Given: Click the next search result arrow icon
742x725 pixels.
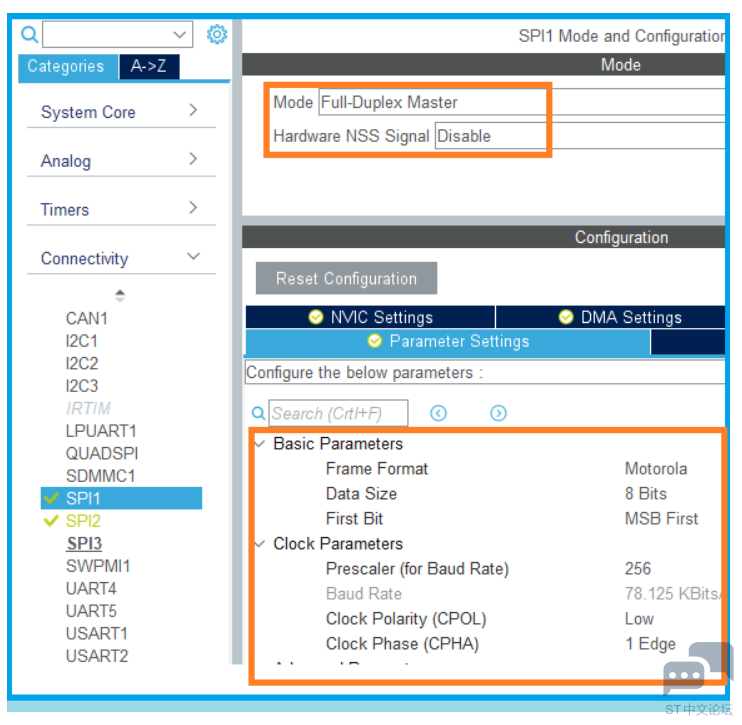Looking at the screenshot, I should coord(498,413).
